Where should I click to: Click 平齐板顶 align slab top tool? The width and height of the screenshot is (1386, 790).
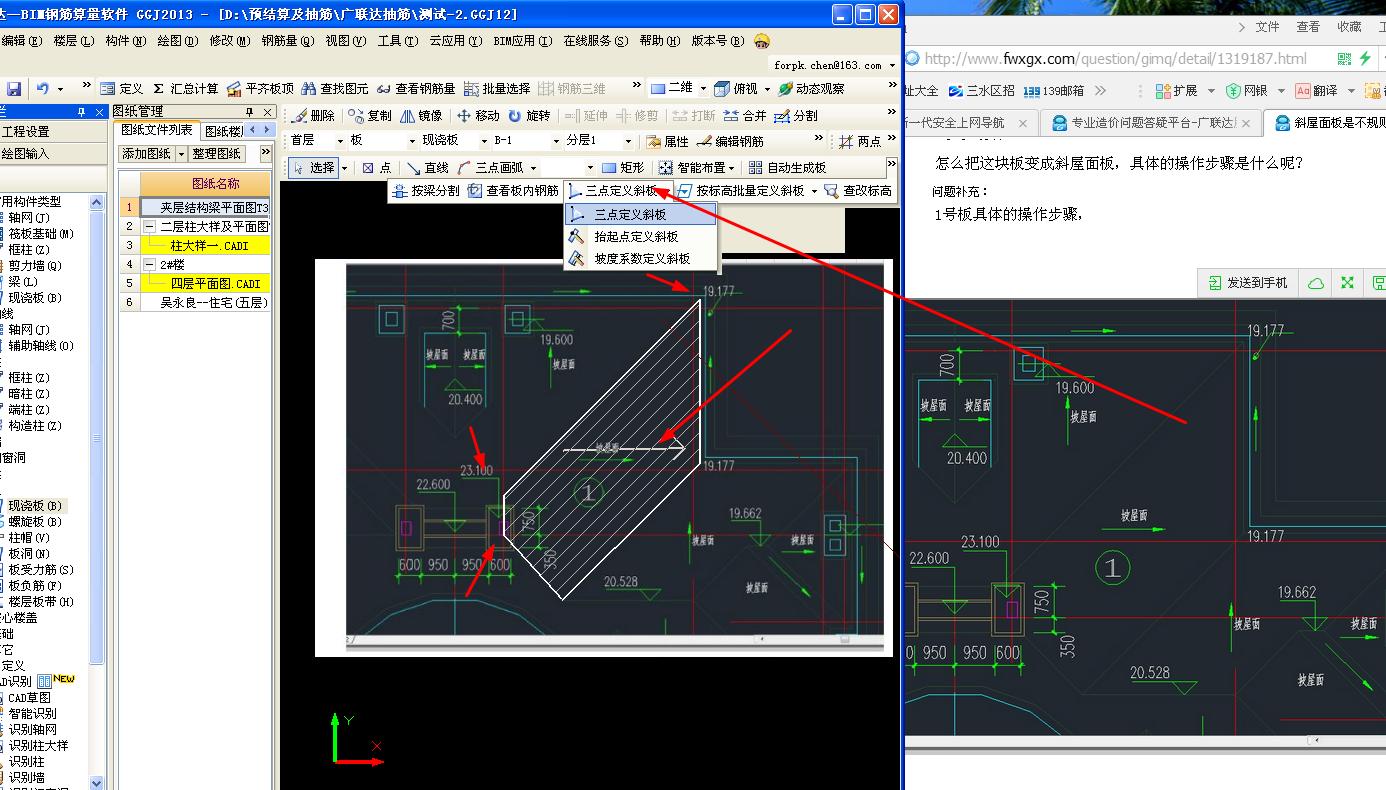tap(260, 89)
